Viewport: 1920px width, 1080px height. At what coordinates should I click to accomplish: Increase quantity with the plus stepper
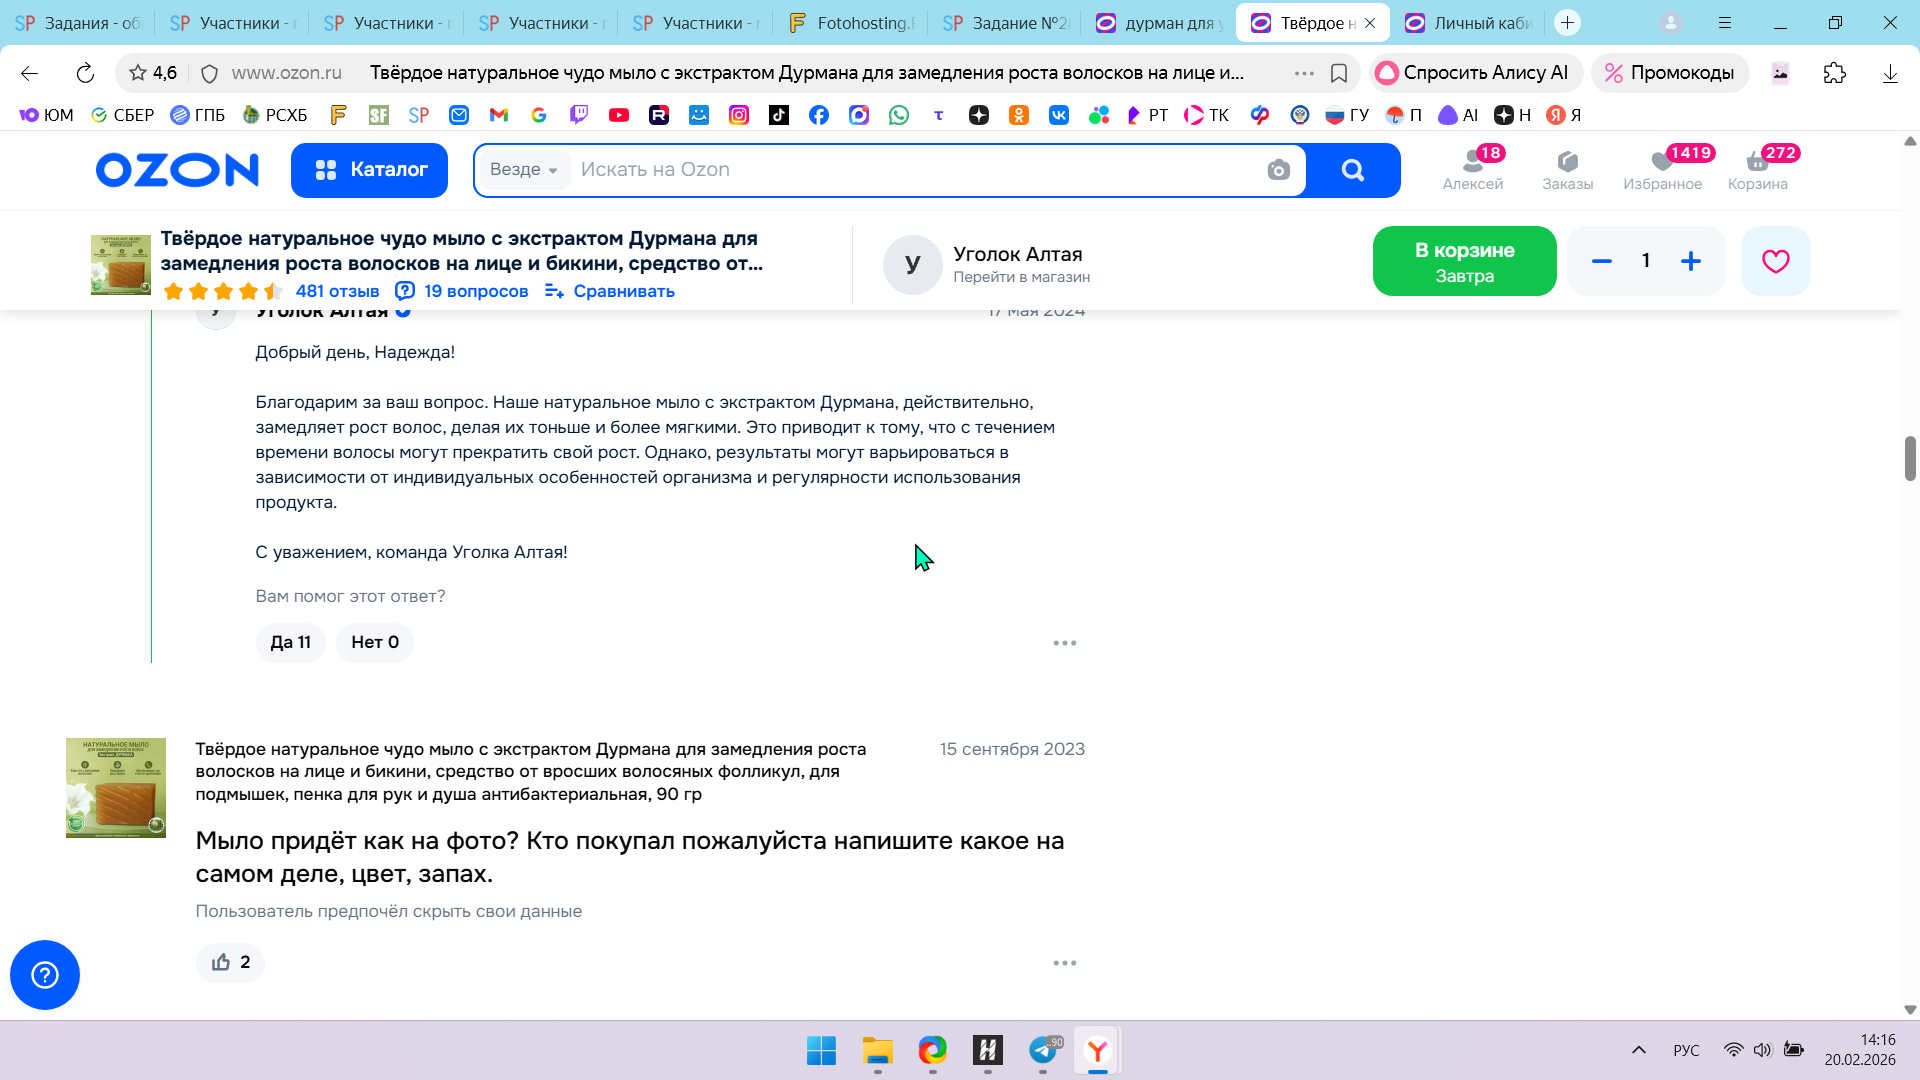[1691, 261]
